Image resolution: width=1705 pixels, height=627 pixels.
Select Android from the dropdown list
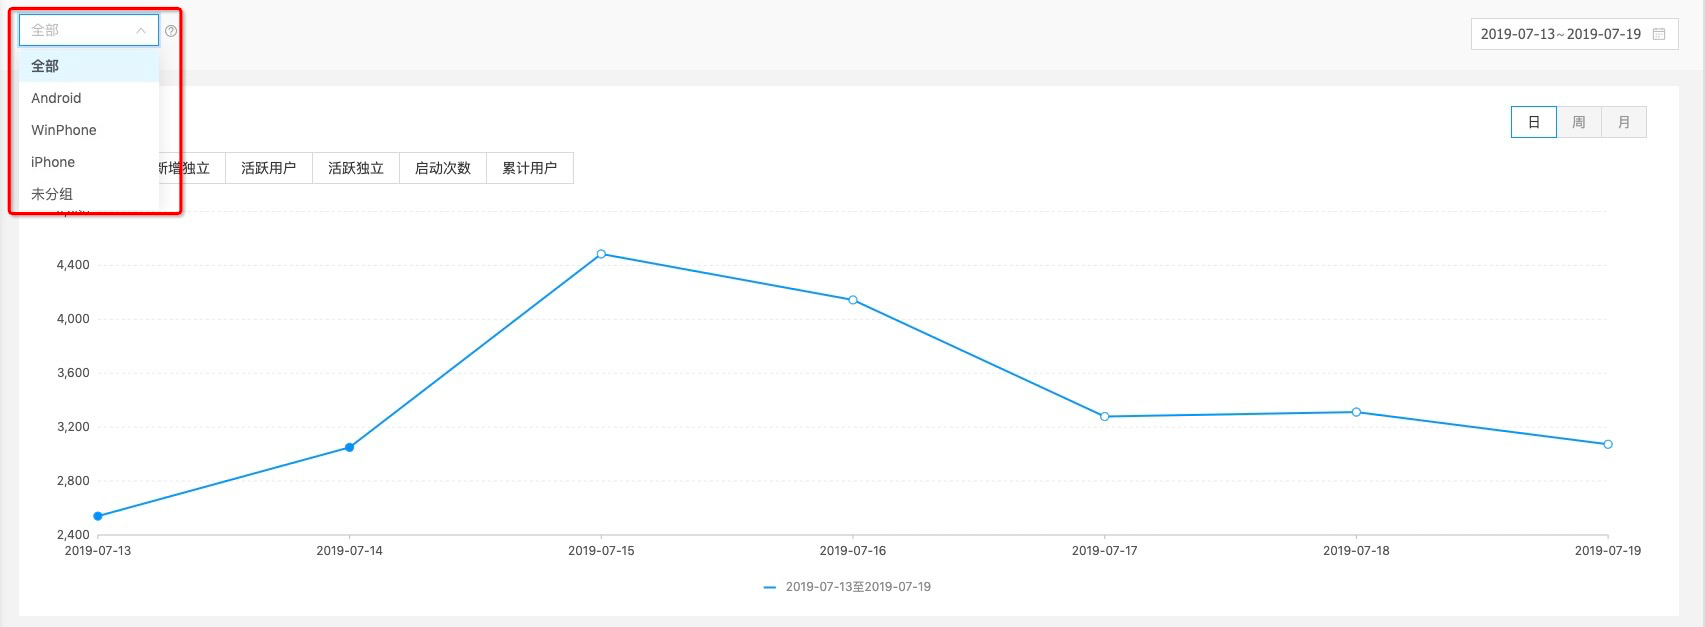(x=89, y=98)
